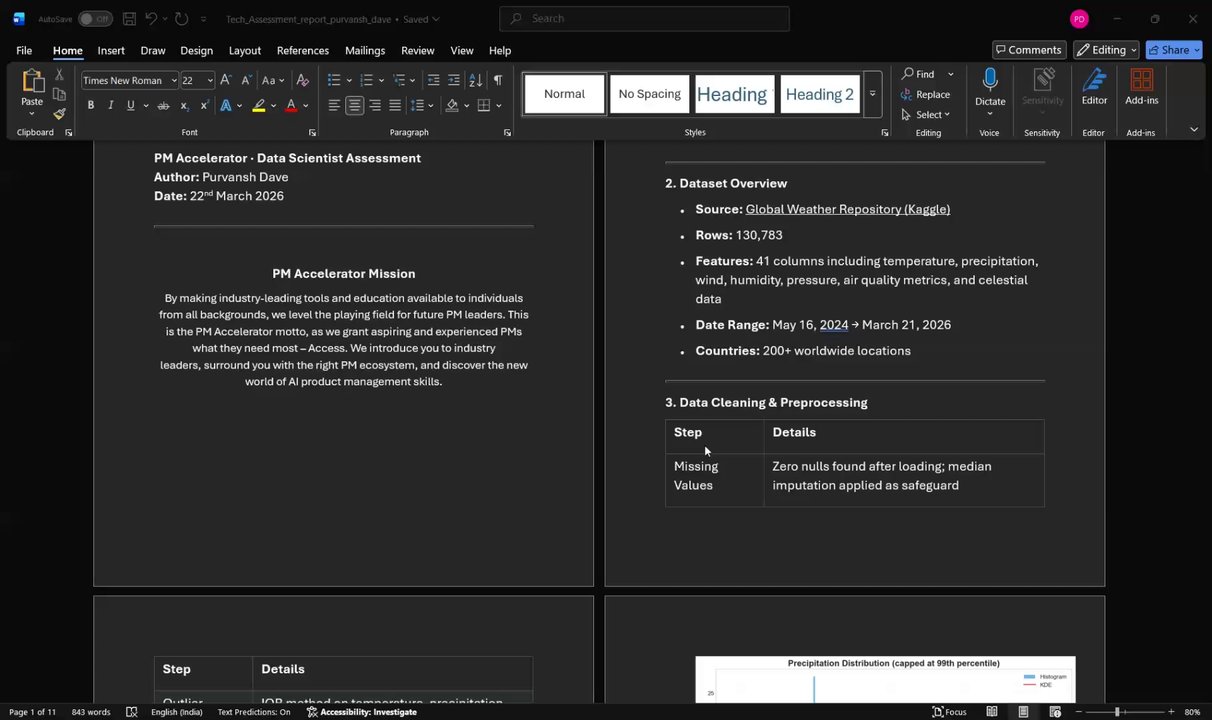
Task: Open the Select dropdown in Editing
Action: (x=926, y=114)
